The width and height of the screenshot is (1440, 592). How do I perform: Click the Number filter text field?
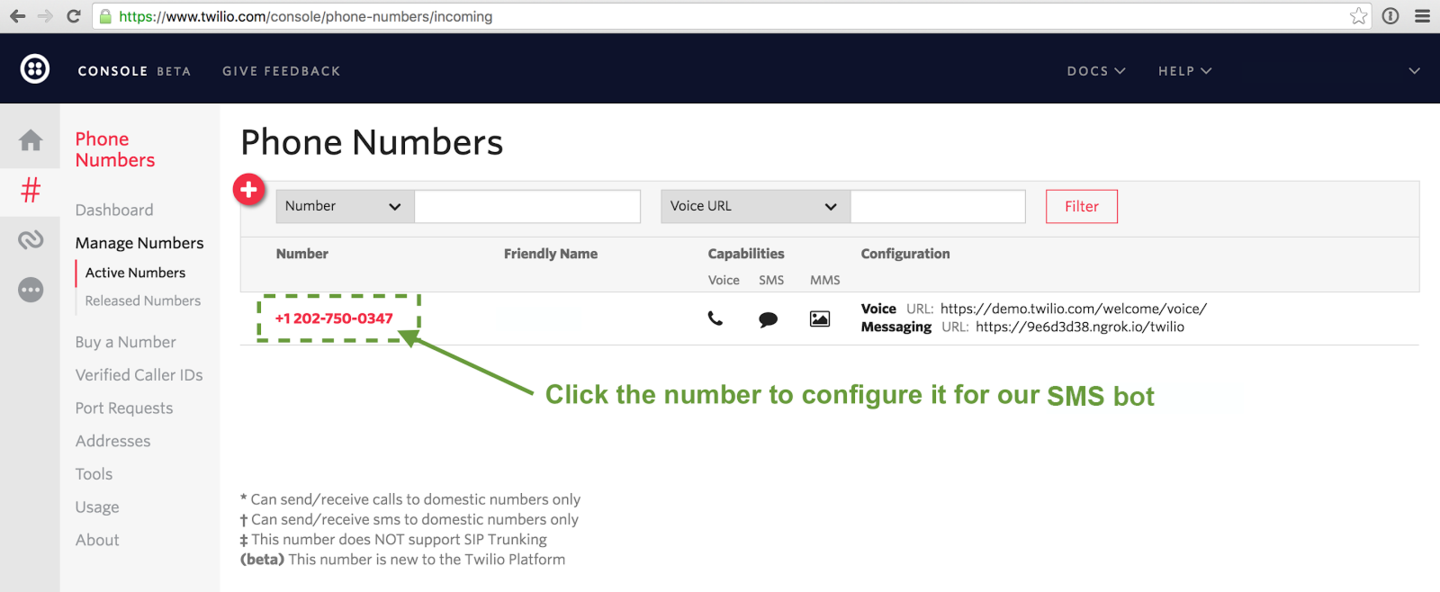(527, 206)
